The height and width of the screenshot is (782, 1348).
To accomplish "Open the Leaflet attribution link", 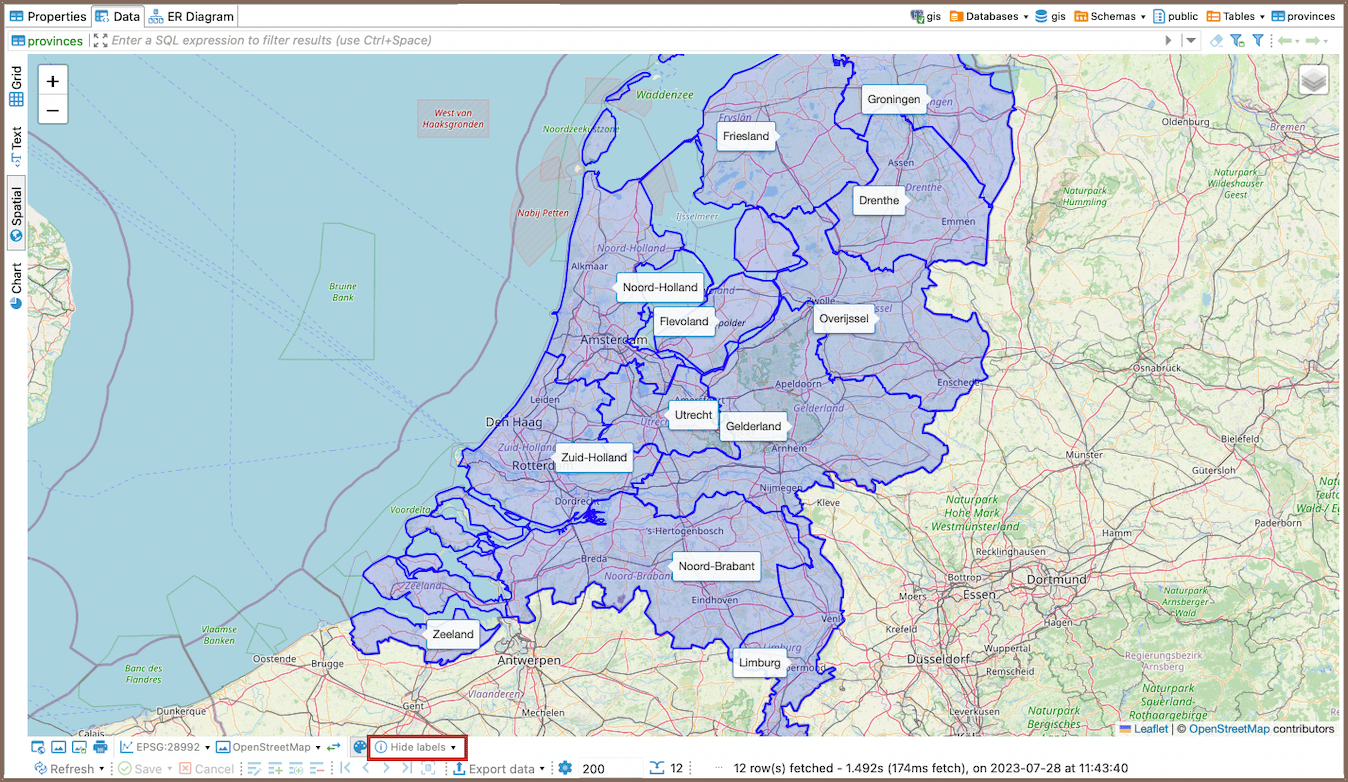I will point(1149,729).
